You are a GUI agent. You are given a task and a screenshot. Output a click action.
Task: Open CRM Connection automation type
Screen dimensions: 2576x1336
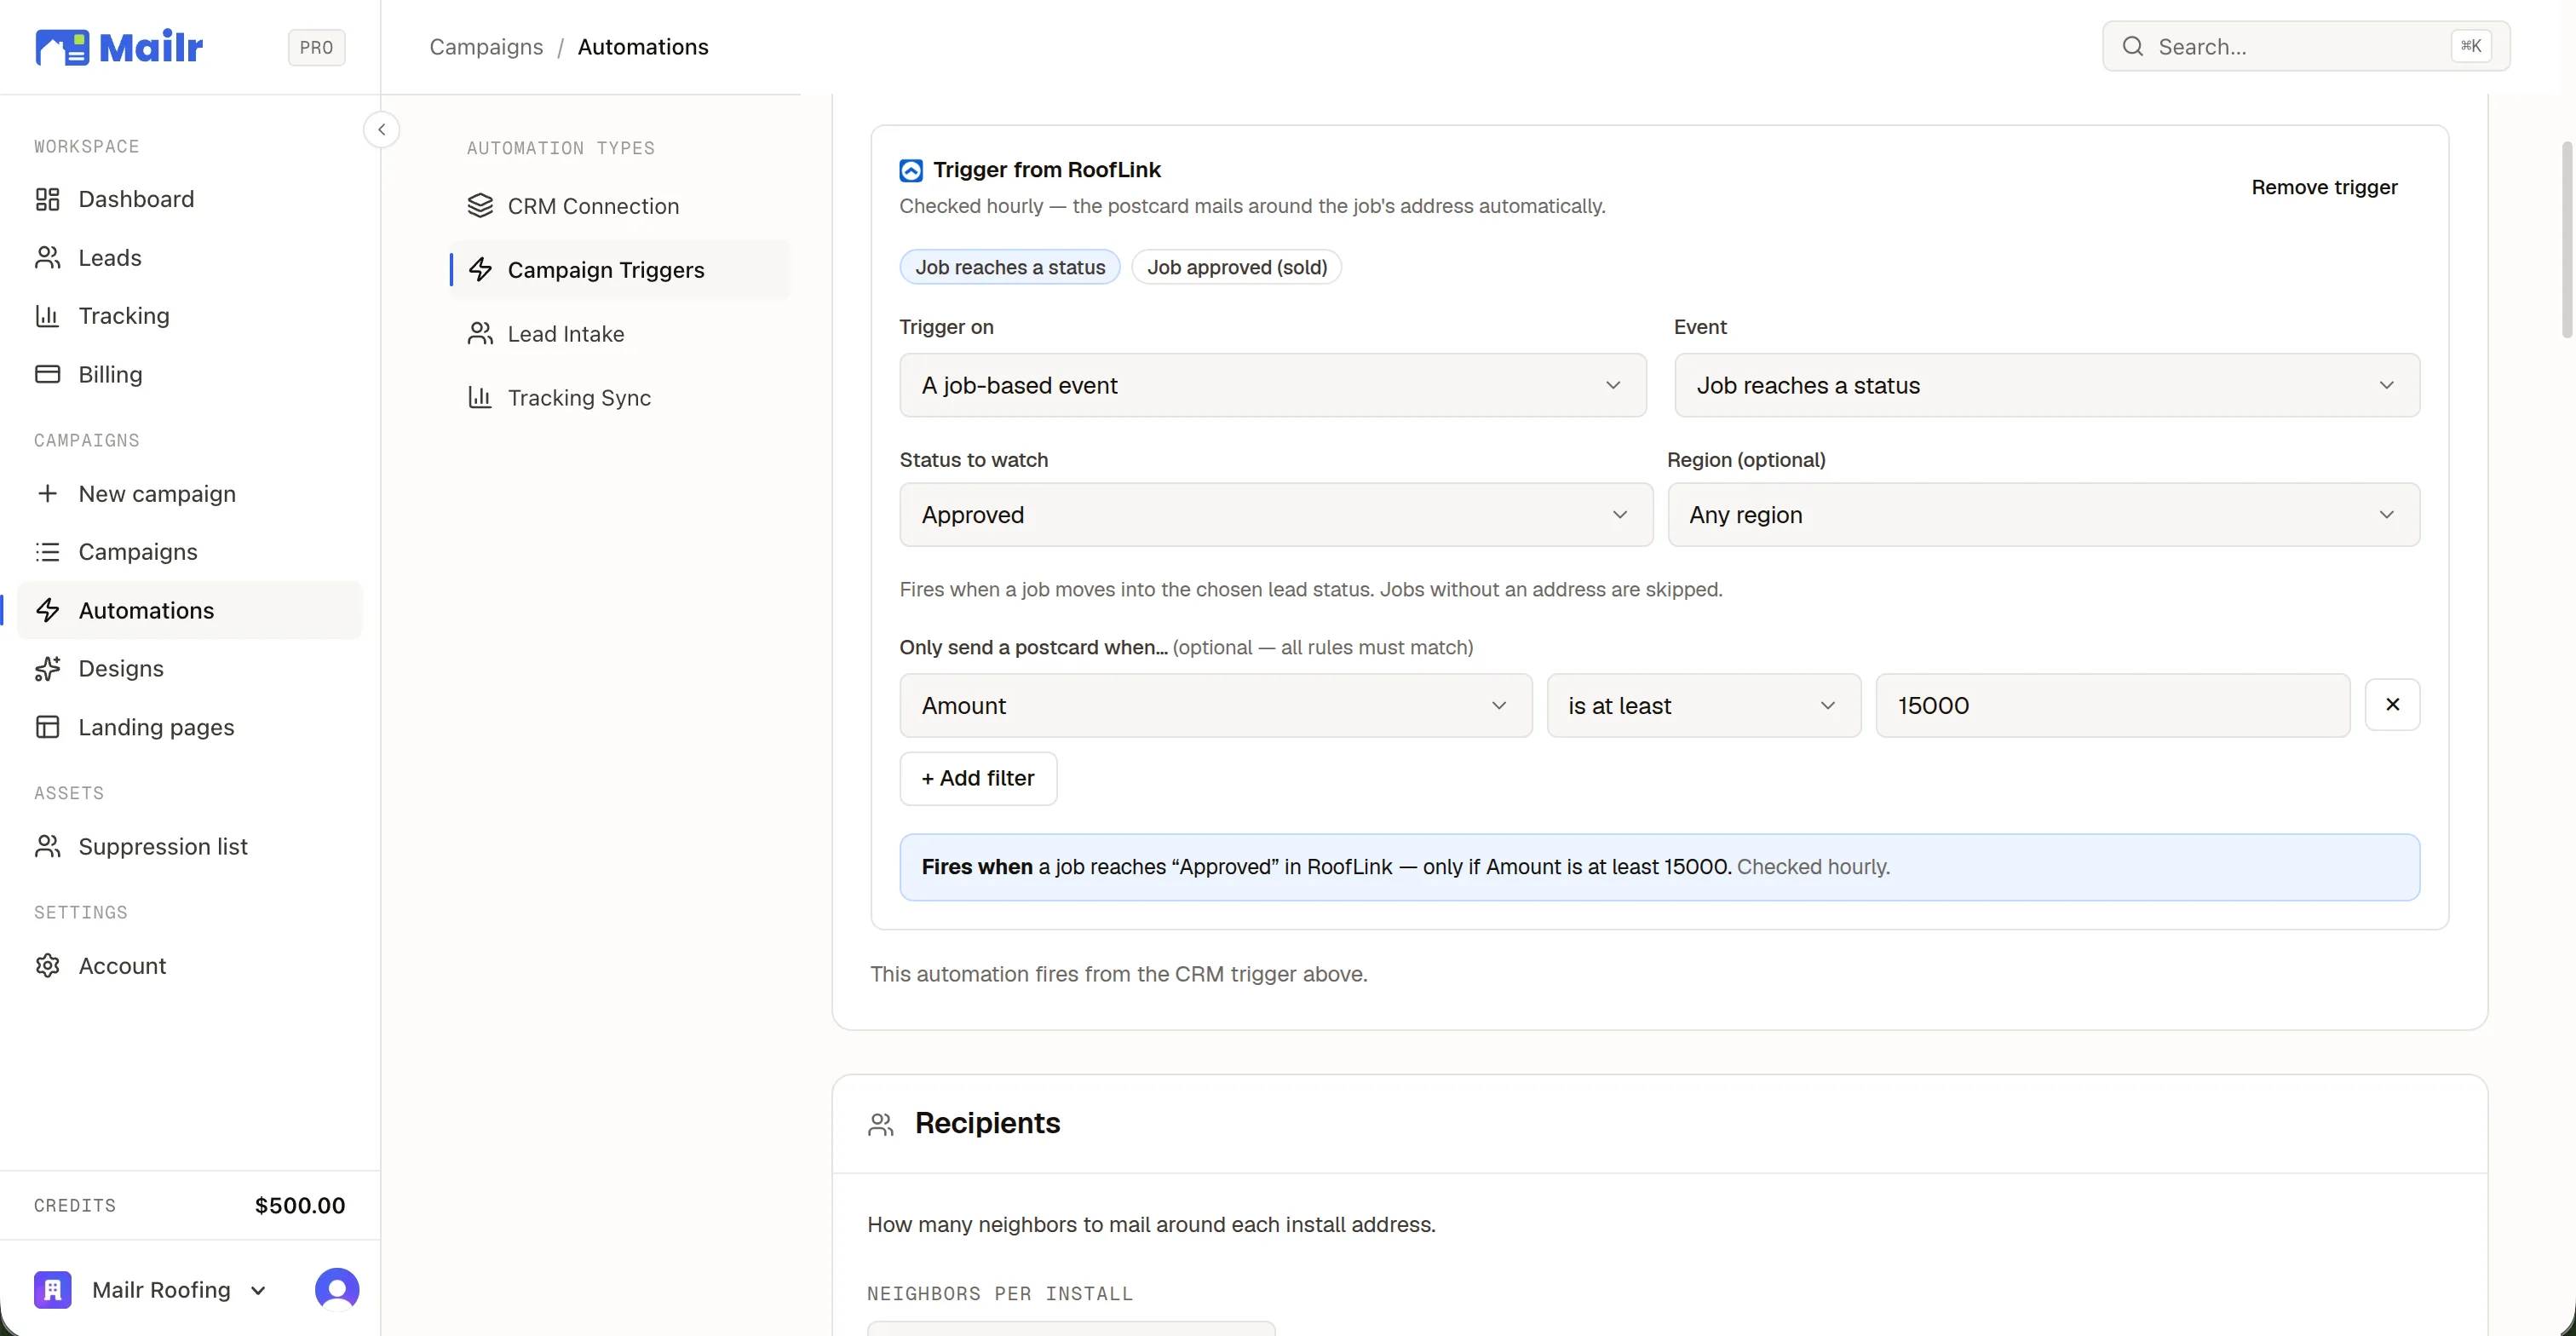620,206
